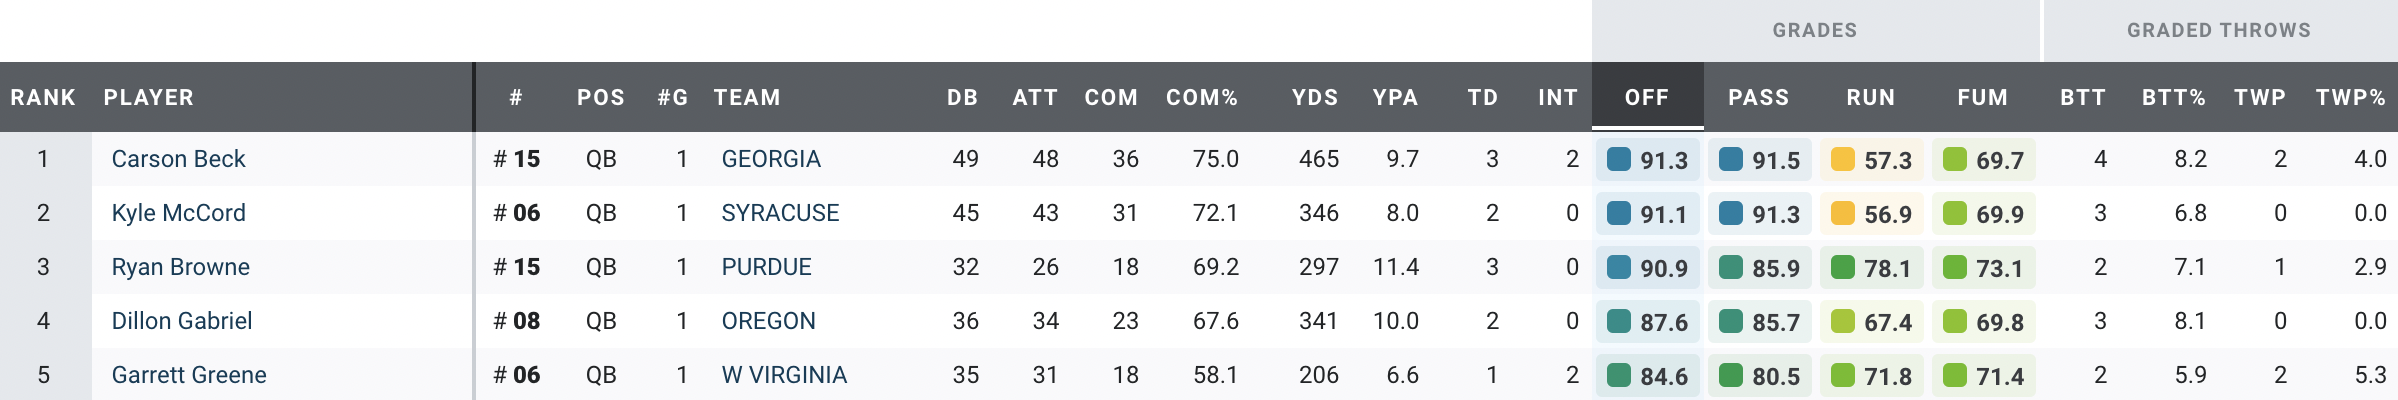The width and height of the screenshot is (2398, 400).
Task: Open Carson Beck's player page
Action: (x=178, y=159)
